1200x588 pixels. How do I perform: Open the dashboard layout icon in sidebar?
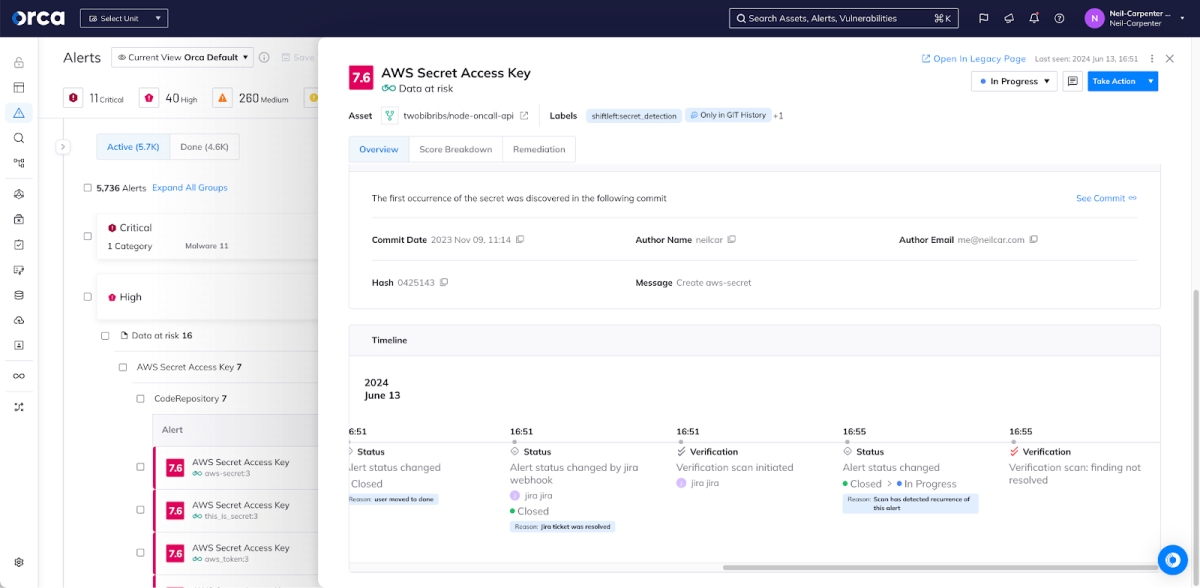(19, 88)
